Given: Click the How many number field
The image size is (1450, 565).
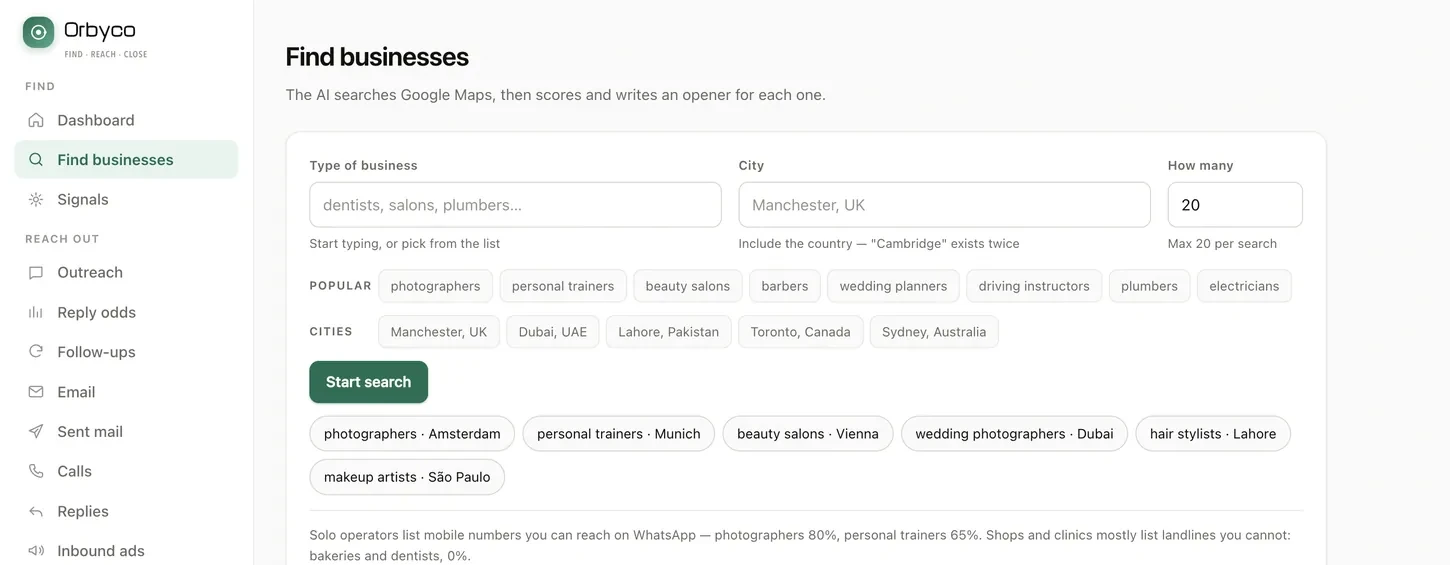Looking at the screenshot, I should coord(1235,205).
